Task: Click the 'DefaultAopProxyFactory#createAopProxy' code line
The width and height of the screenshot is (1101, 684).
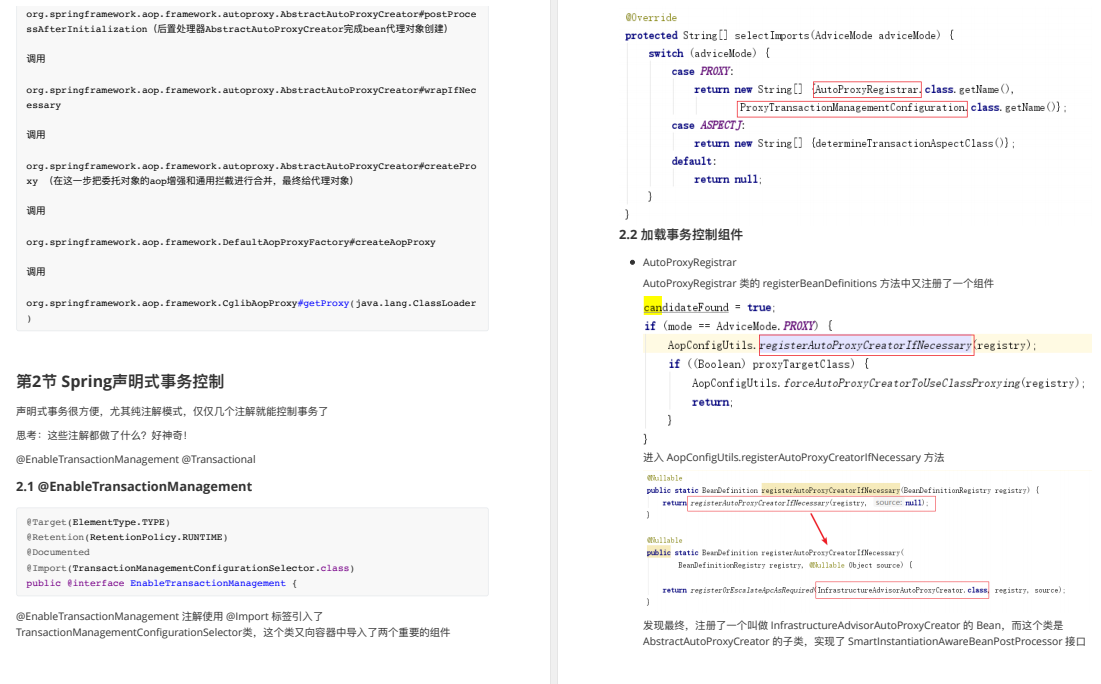Action: coord(231,242)
